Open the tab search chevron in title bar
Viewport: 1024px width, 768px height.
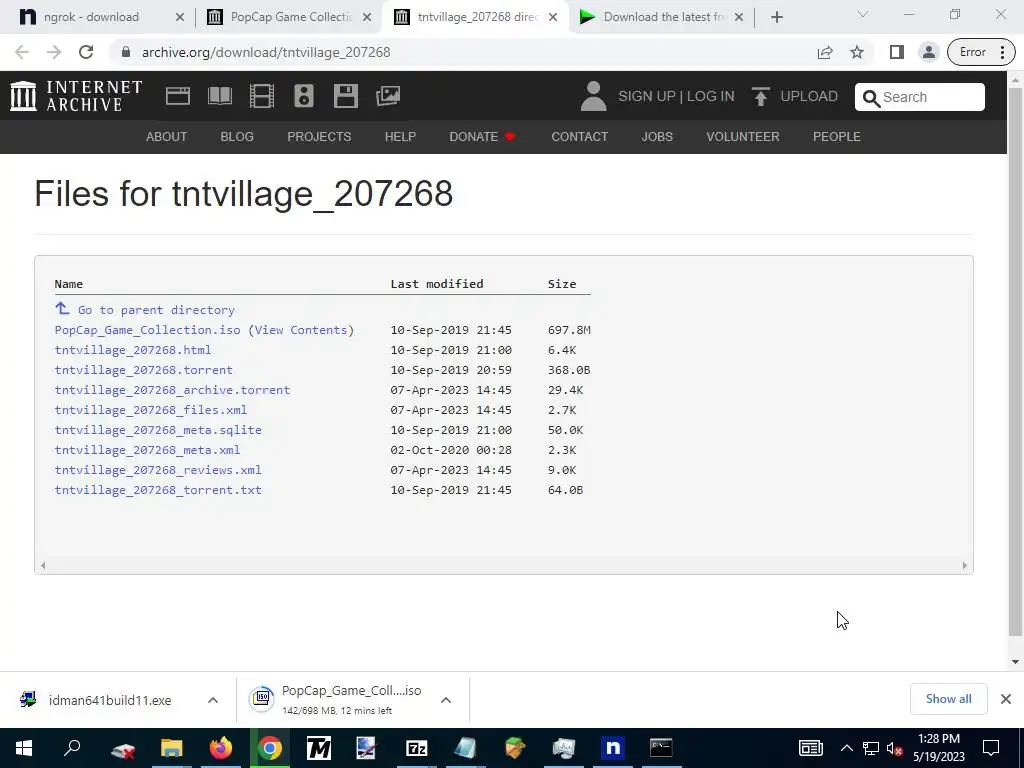(x=863, y=14)
